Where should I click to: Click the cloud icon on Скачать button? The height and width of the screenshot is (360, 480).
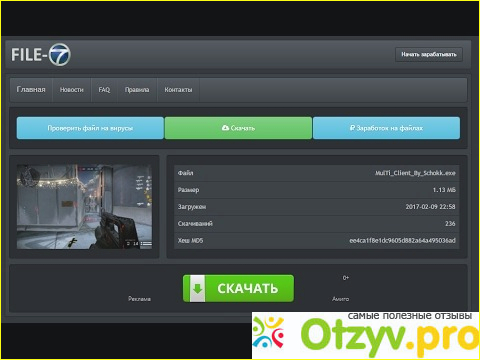[226, 128]
